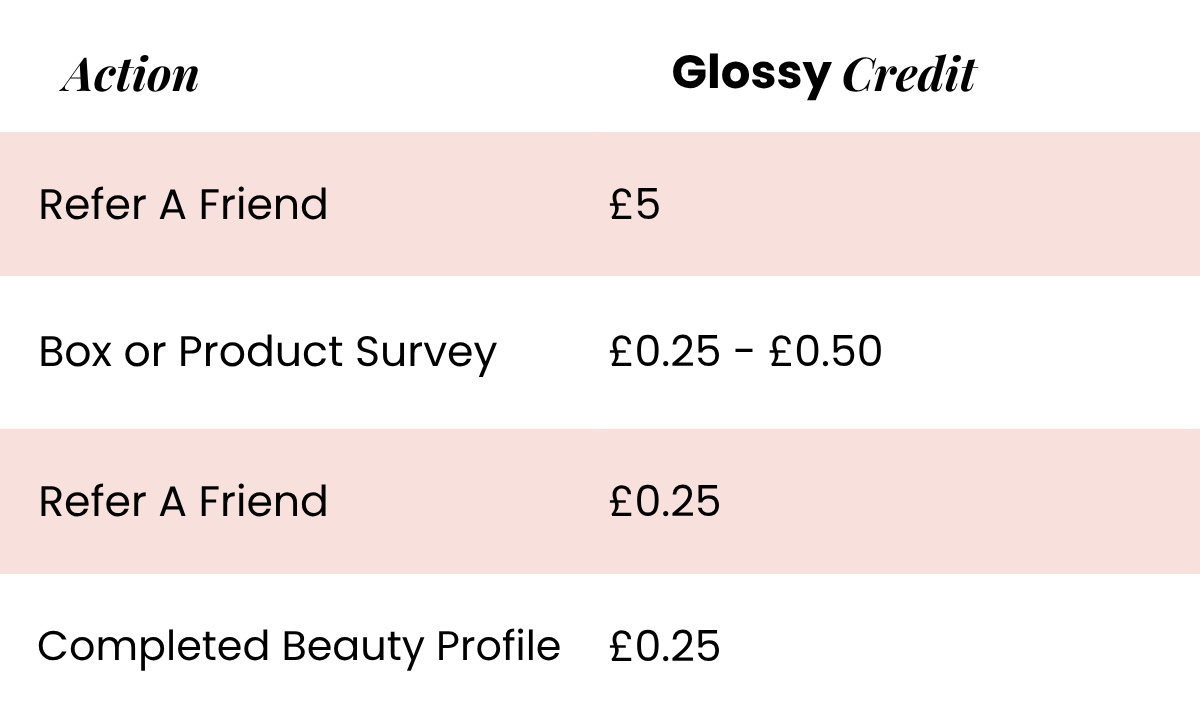Click the word "Beauty"
Screen dimensions: 1200x720
pos(353,646)
